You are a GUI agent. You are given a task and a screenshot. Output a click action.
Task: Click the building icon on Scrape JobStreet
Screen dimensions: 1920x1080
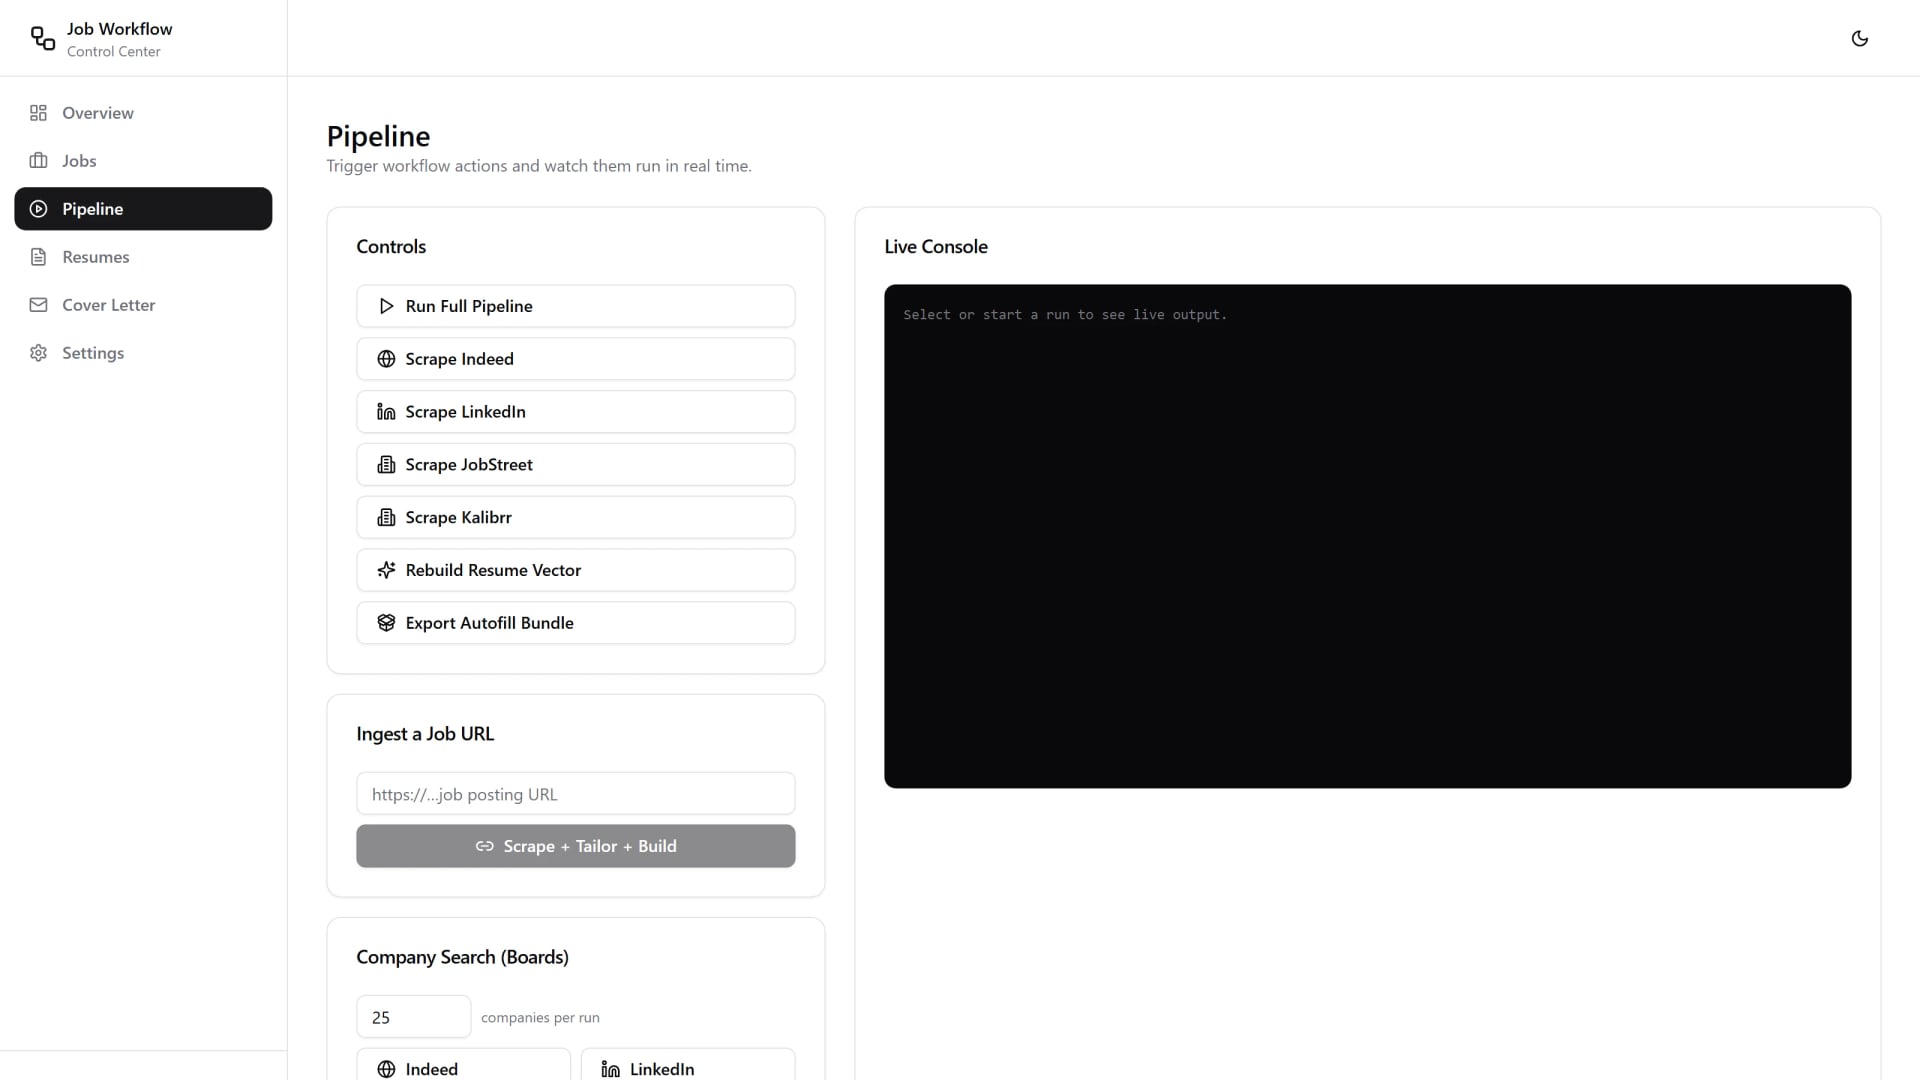386,465
